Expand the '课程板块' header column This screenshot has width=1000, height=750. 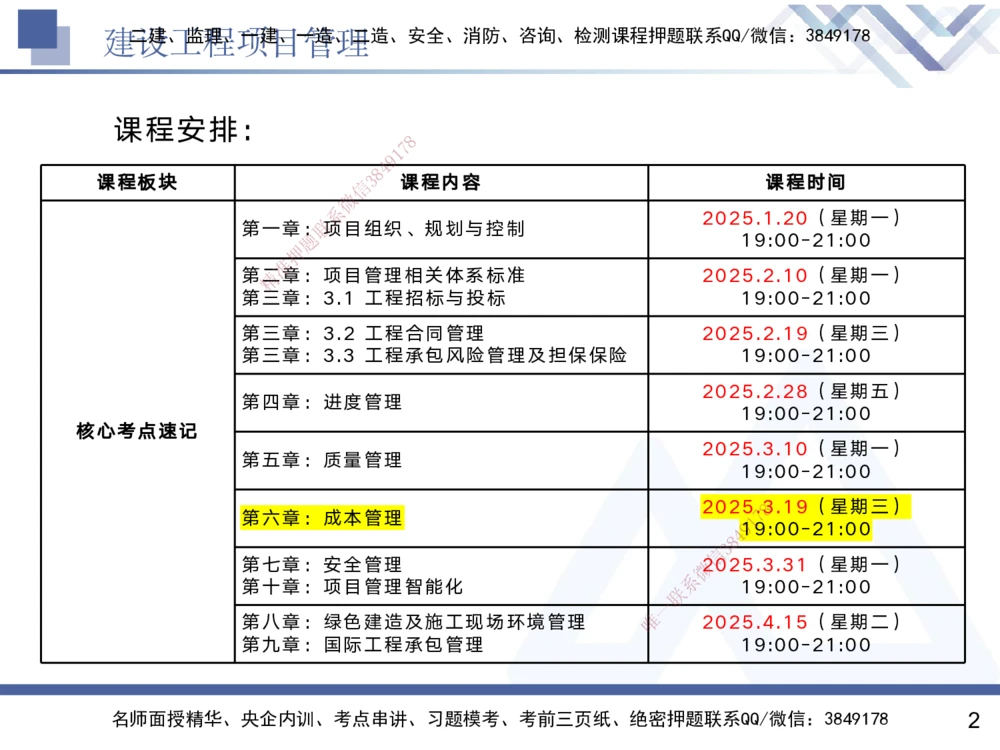click(136, 181)
